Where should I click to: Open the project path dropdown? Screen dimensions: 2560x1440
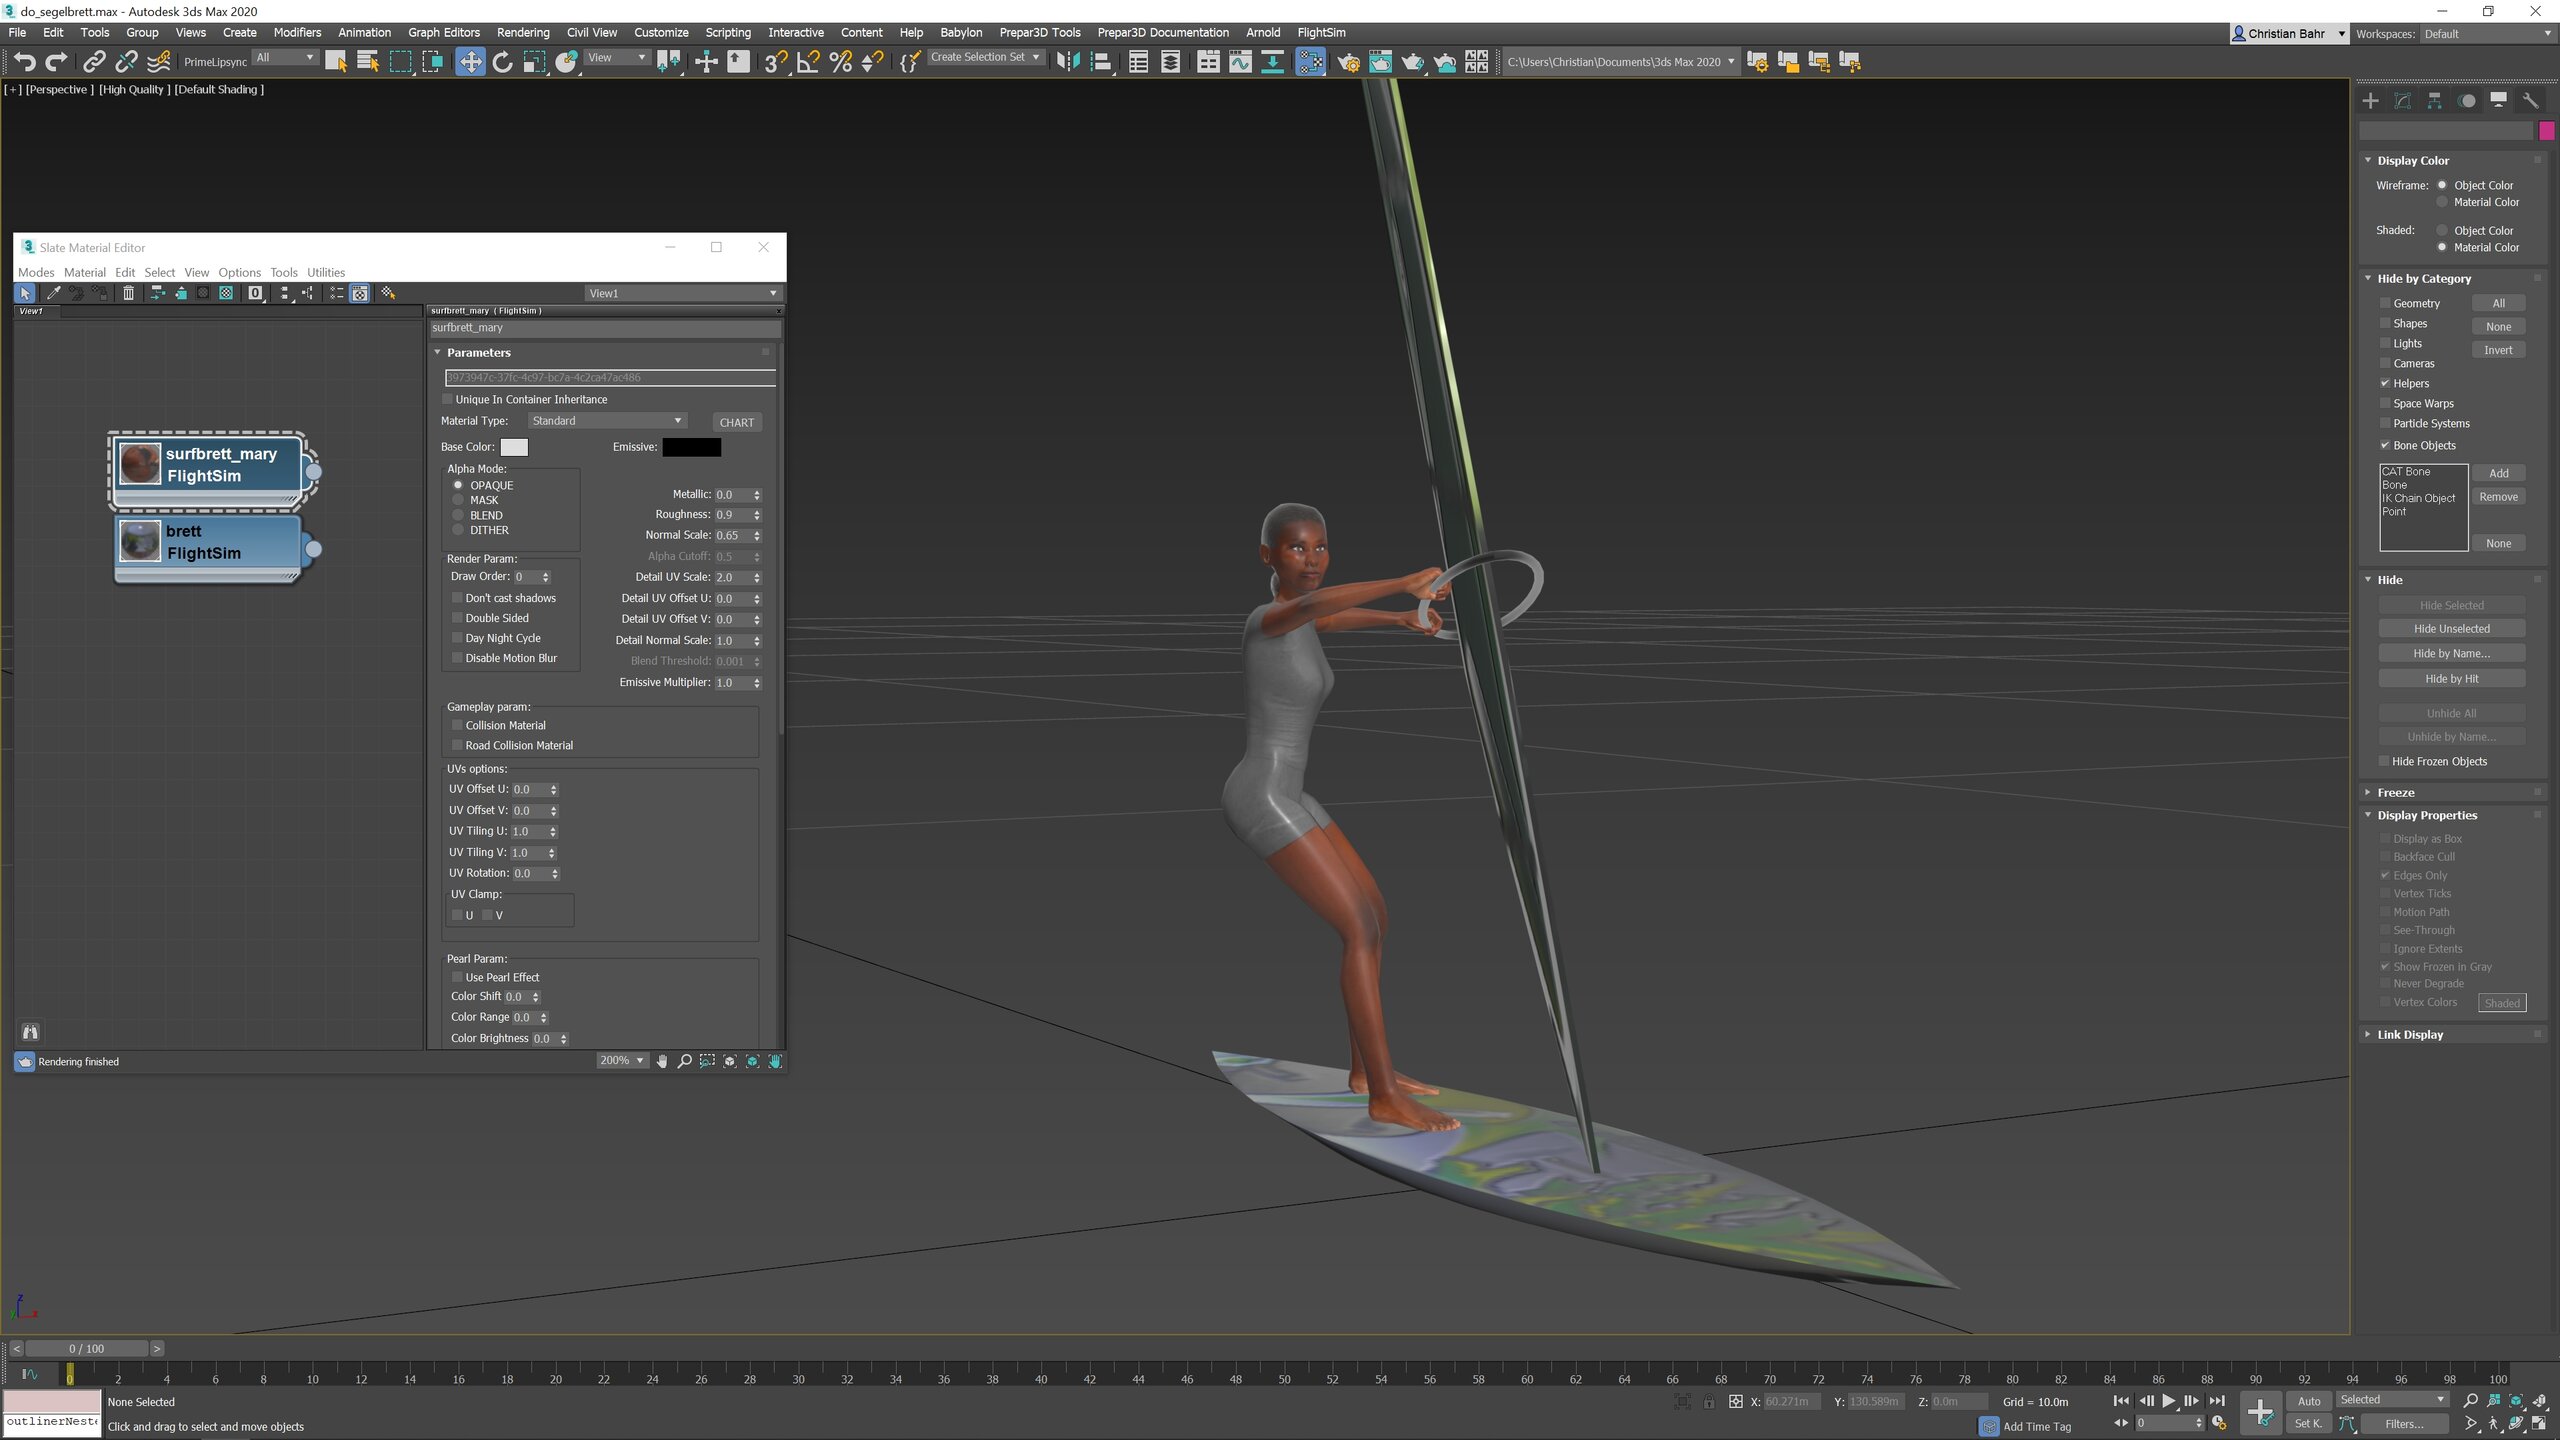pos(1620,62)
